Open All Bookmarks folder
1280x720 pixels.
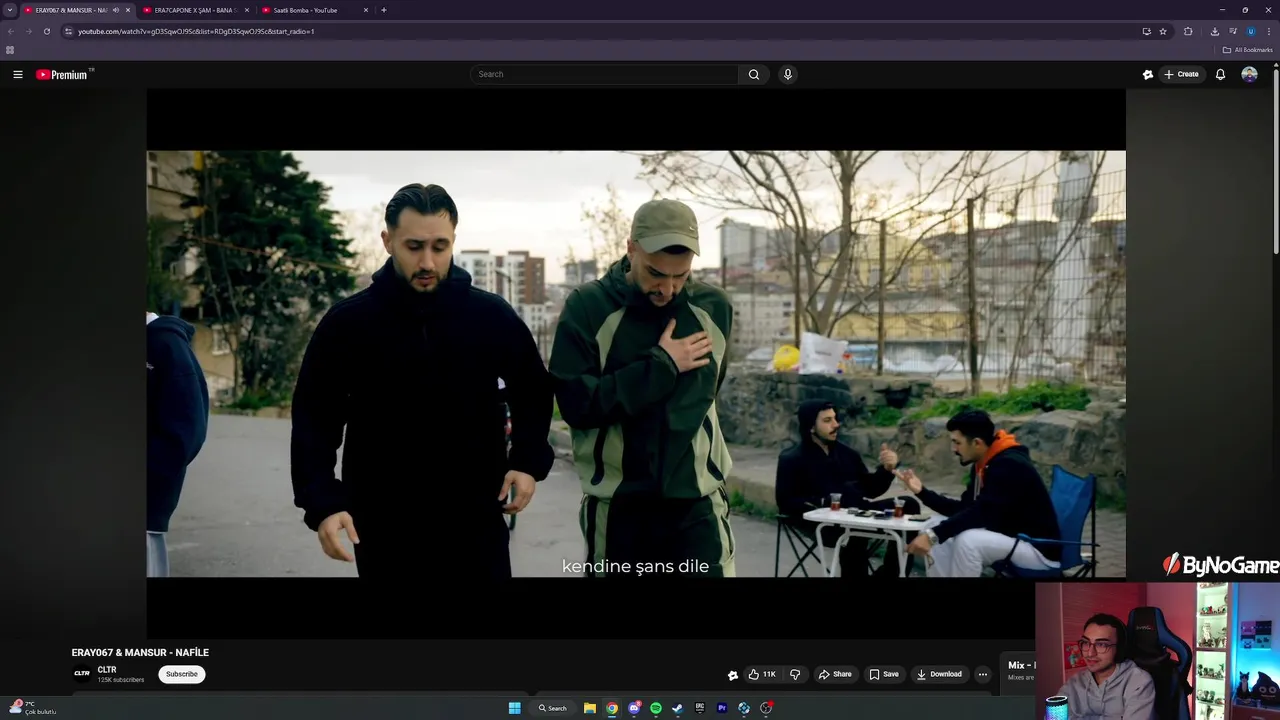[x=1247, y=50]
